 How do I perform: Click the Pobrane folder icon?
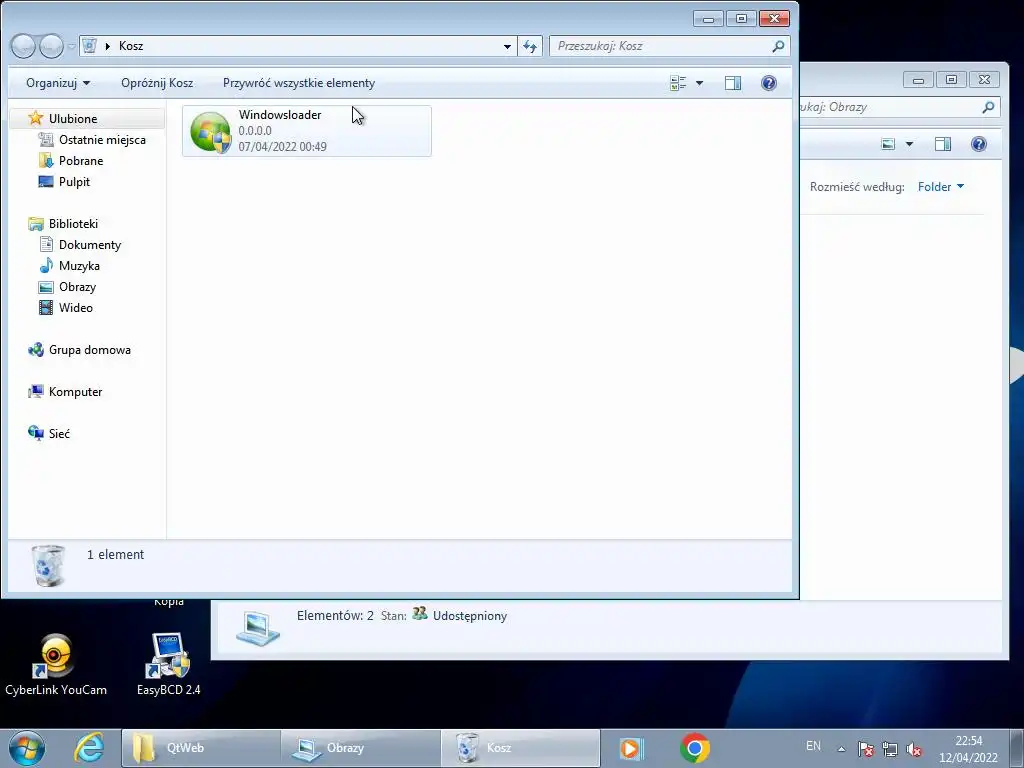pos(46,160)
